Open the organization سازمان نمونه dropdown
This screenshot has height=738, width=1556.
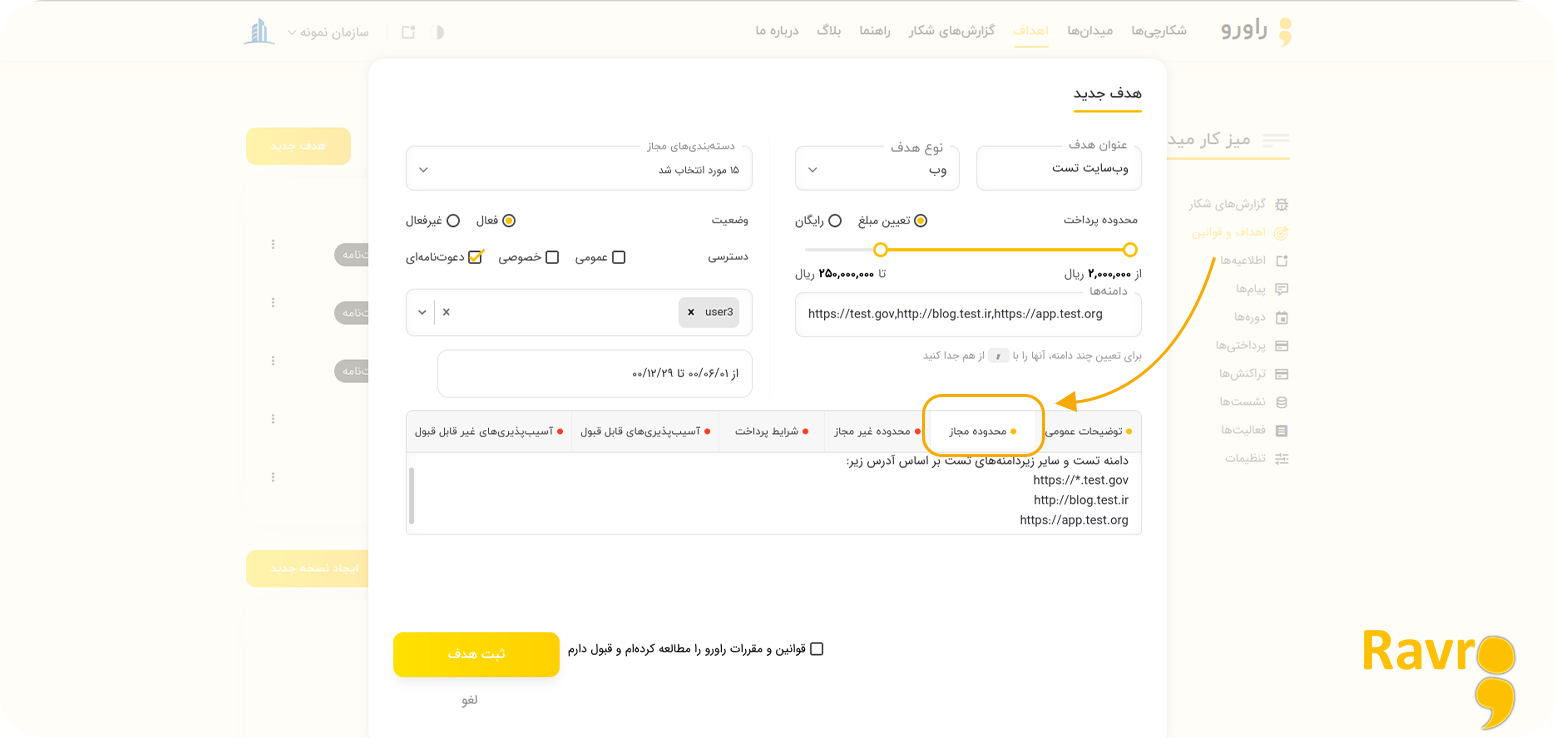click(328, 32)
